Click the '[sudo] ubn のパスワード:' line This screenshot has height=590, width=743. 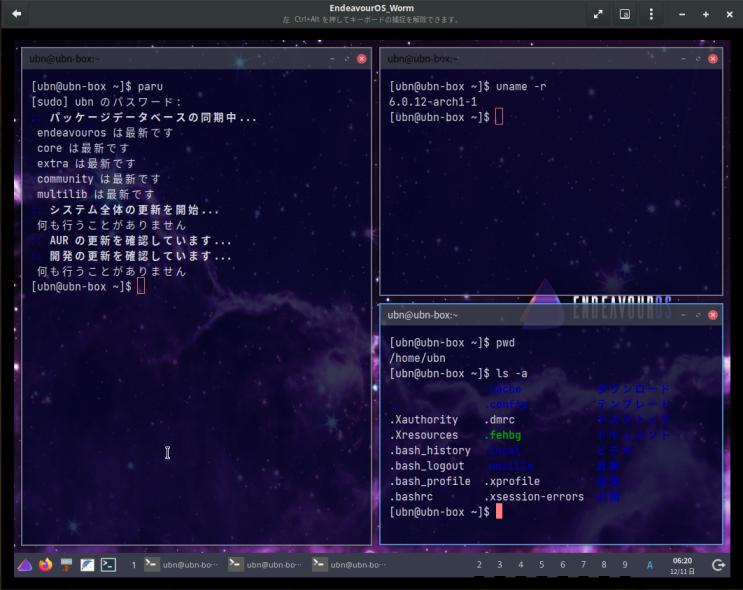tap(107, 101)
